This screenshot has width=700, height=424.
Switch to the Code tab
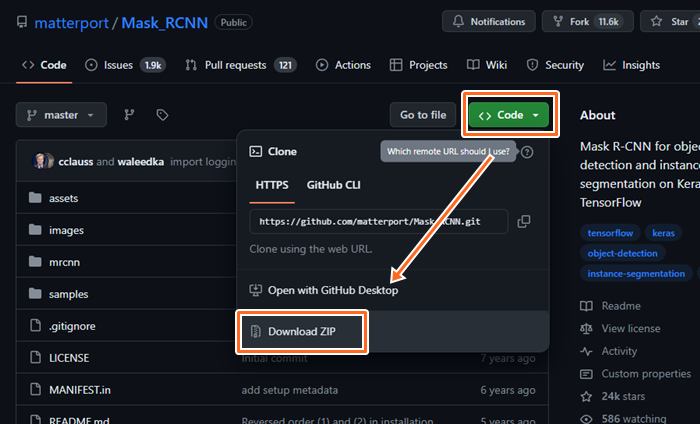click(44, 65)
